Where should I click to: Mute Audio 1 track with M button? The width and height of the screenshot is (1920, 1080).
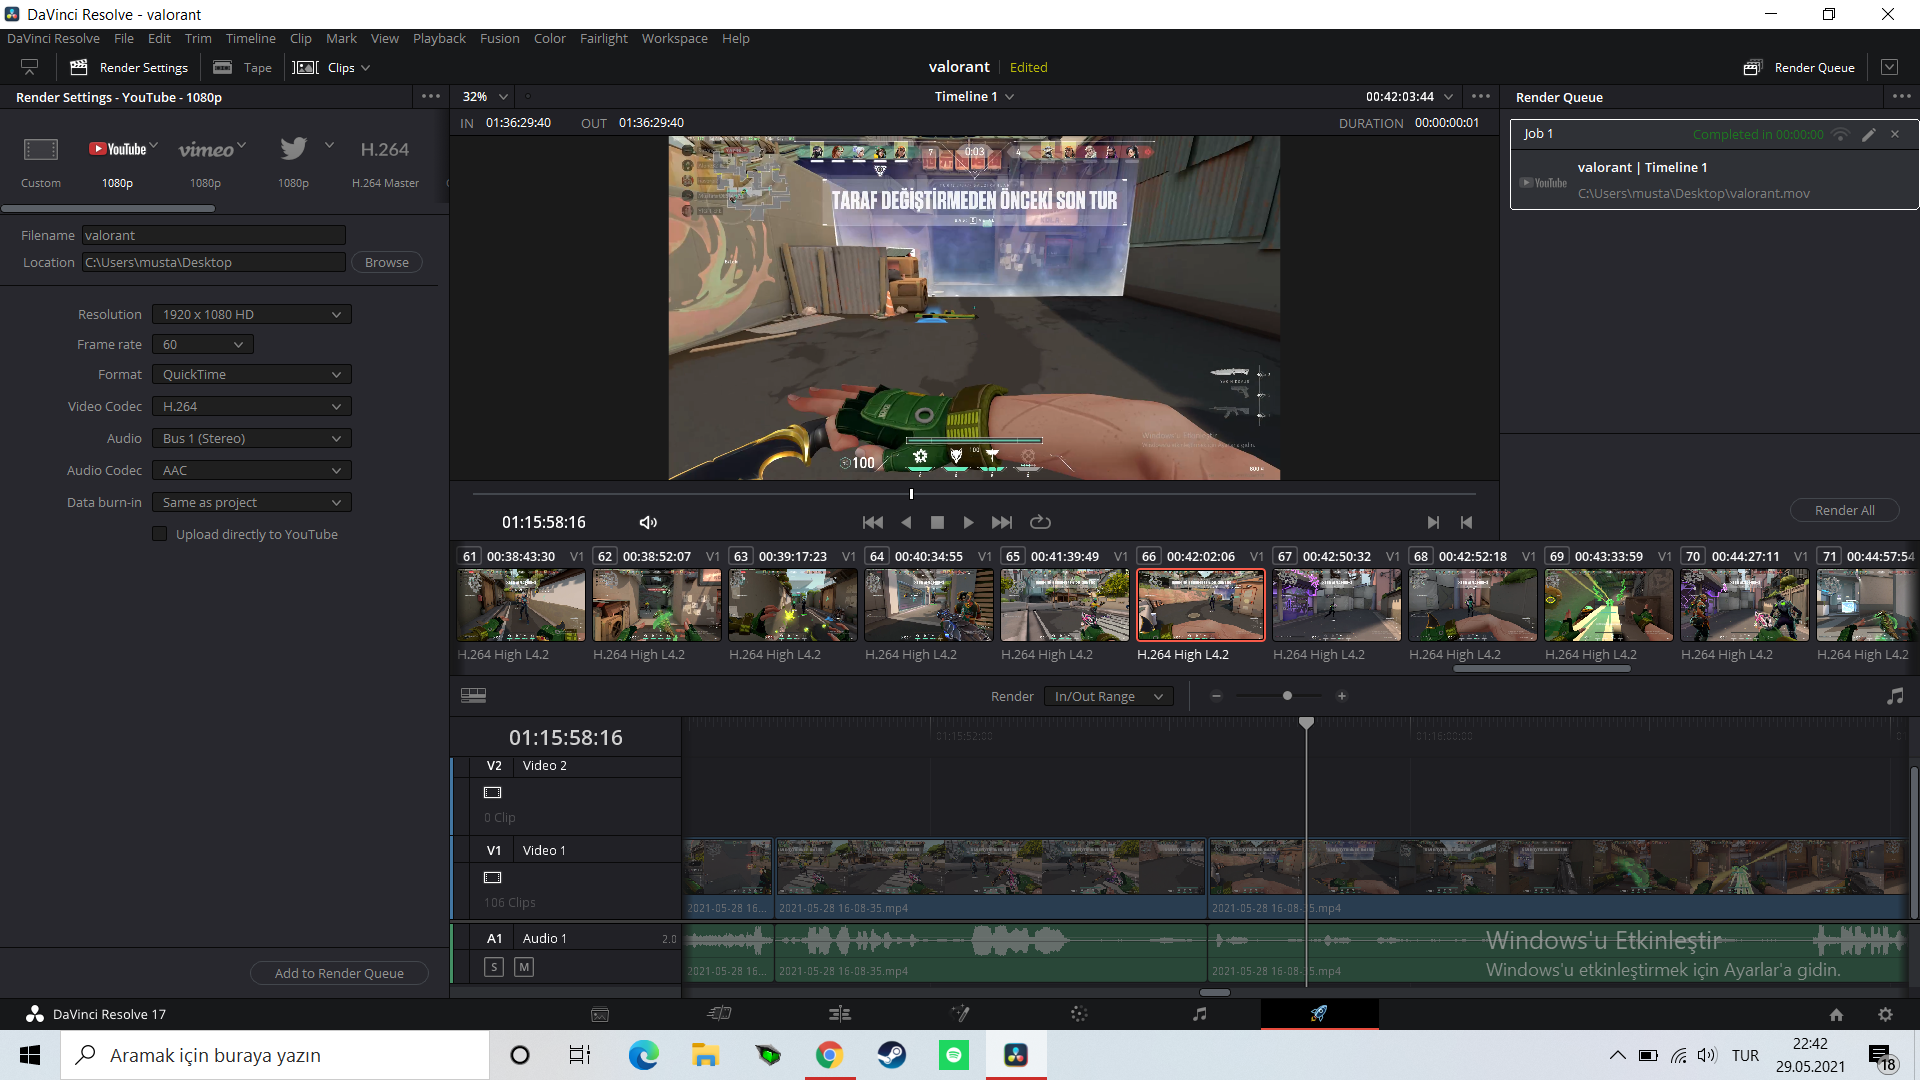pyautogui.click(x=524, y=967)
